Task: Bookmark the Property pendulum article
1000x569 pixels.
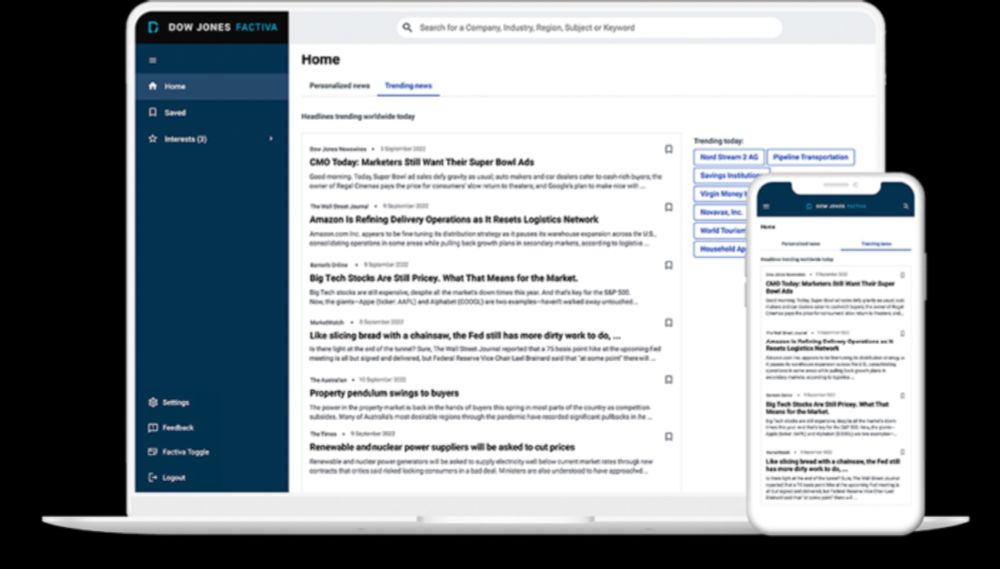Action: coord(668,380)
